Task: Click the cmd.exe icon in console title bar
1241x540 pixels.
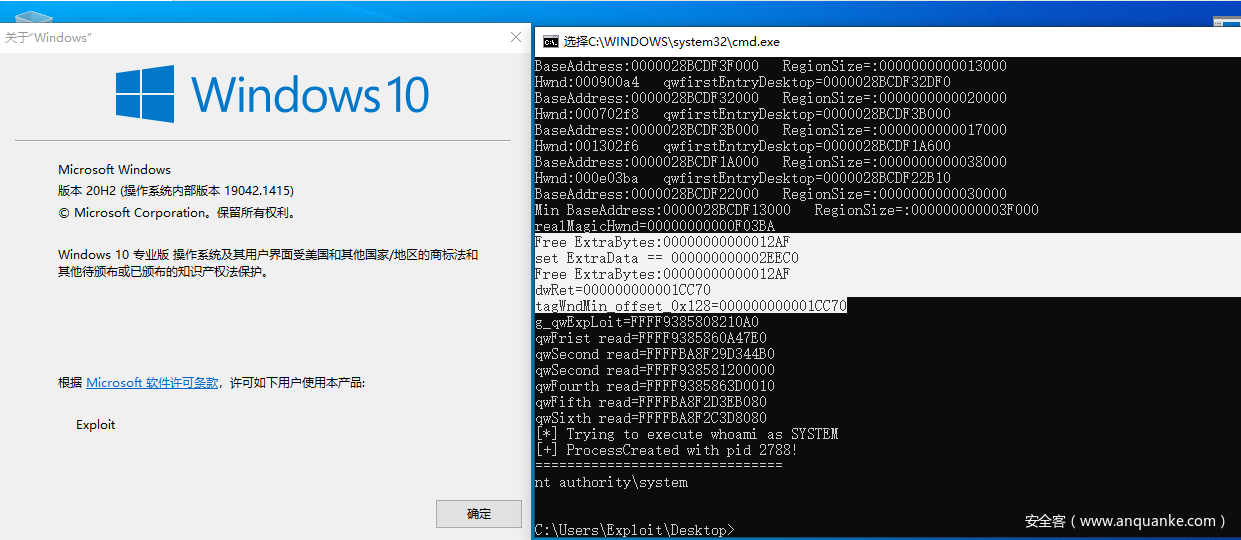Action: click(x=550, y=42)
